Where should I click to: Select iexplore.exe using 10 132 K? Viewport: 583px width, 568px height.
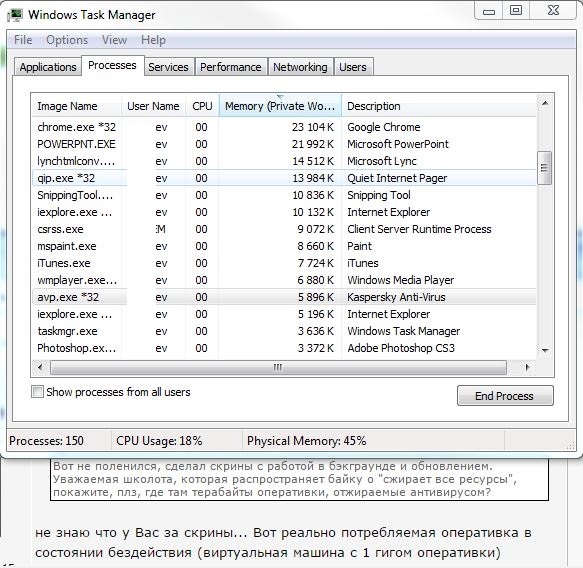pyautogui.click(x=284, y=212)
